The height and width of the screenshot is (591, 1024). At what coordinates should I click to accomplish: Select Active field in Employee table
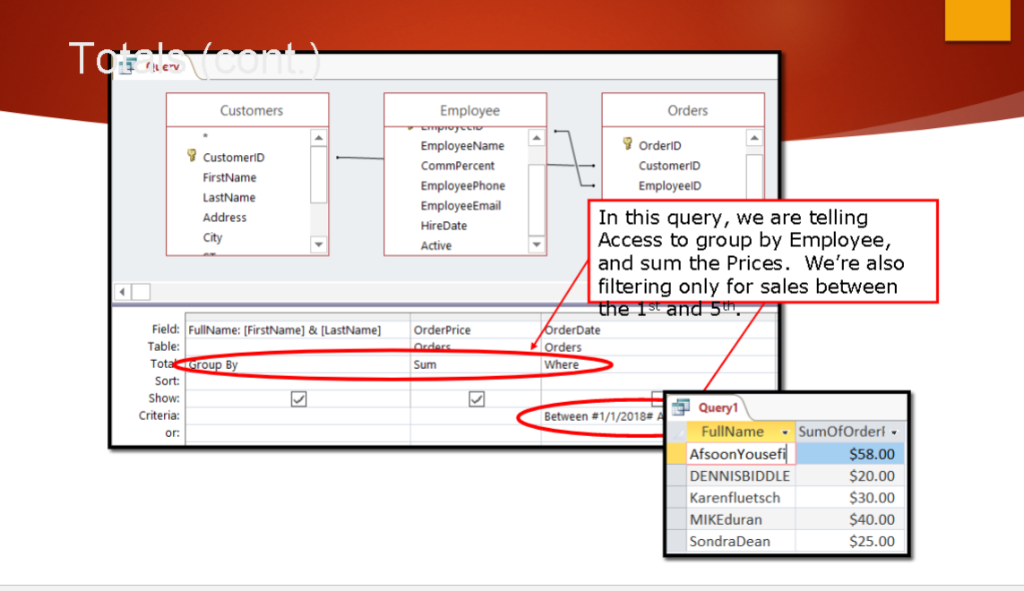tap(436, 246)
